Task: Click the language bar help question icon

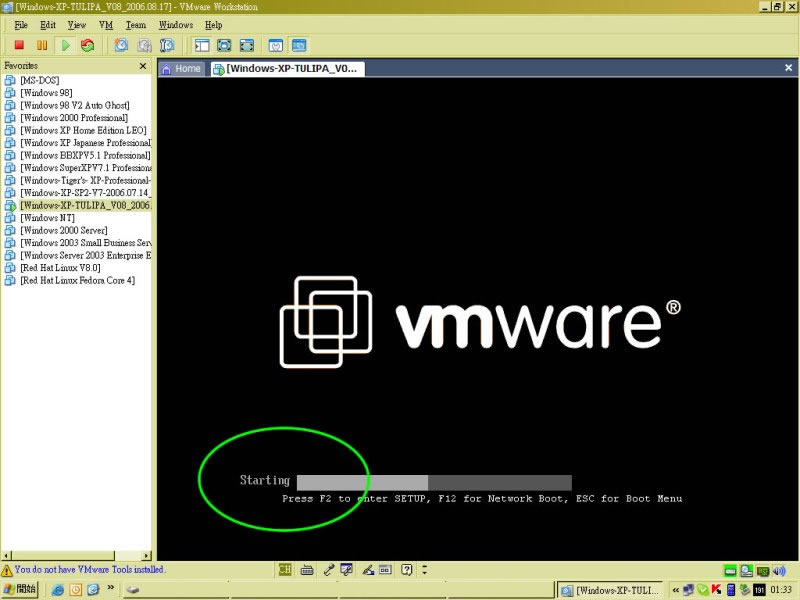Action: pos(406,569)
